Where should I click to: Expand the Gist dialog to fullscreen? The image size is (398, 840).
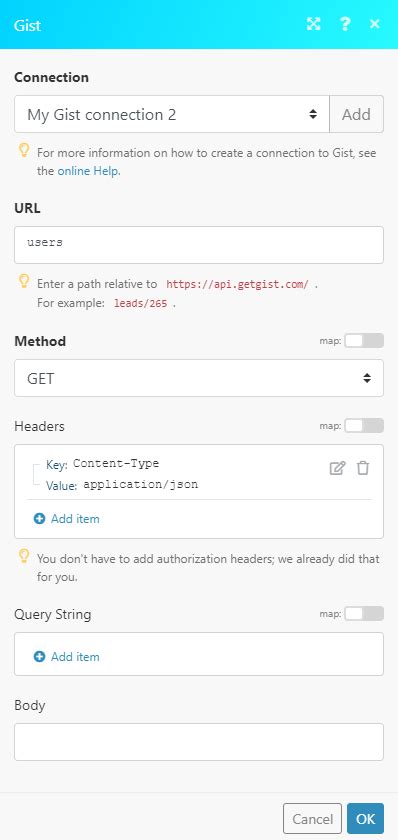[313, 24]
